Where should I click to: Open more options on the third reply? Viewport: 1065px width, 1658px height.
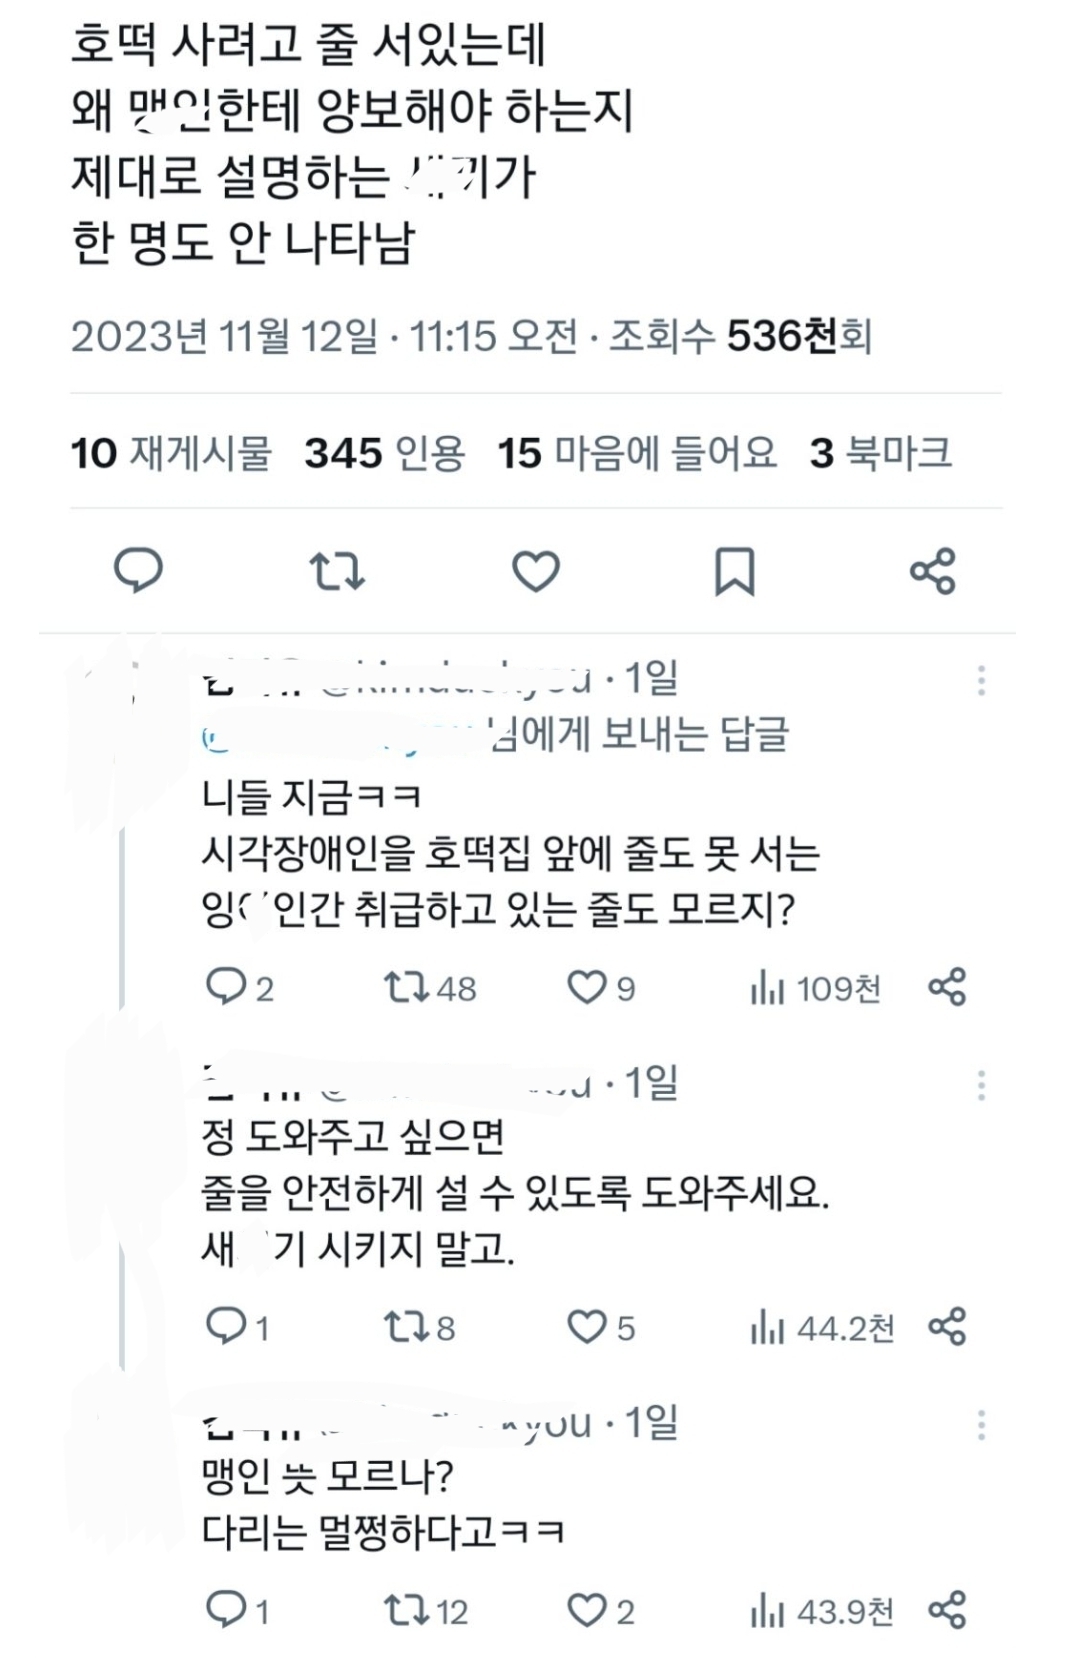[x=981, y=1425]
